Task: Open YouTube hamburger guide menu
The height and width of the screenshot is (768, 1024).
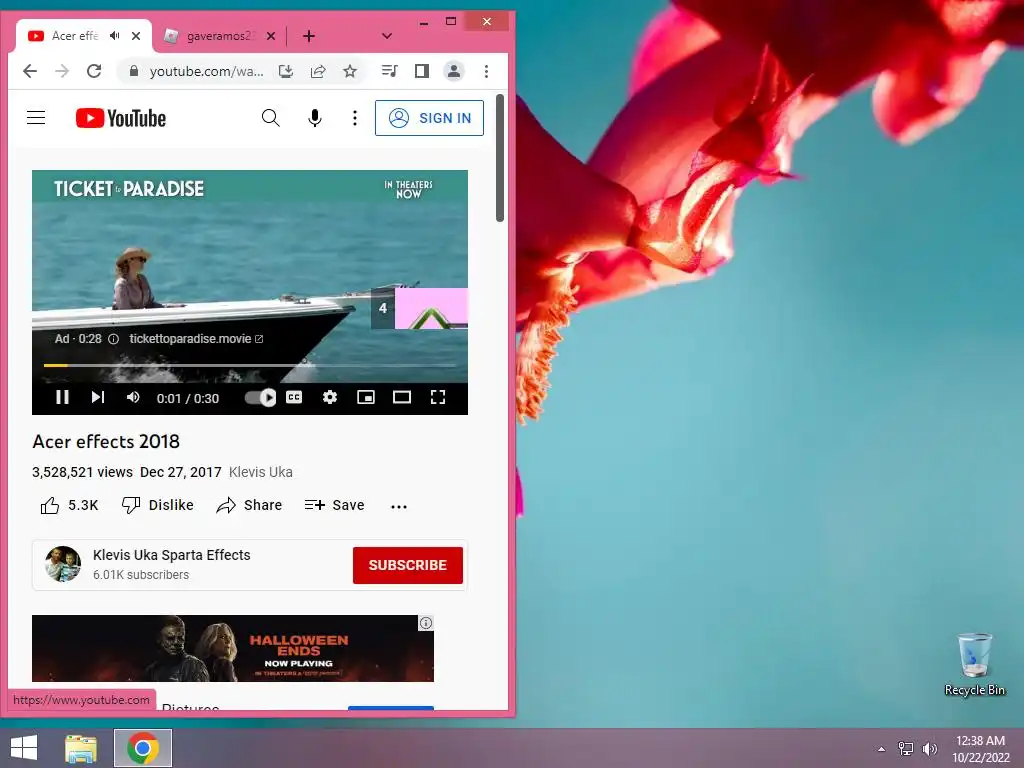Action: (x=36, y=118)
